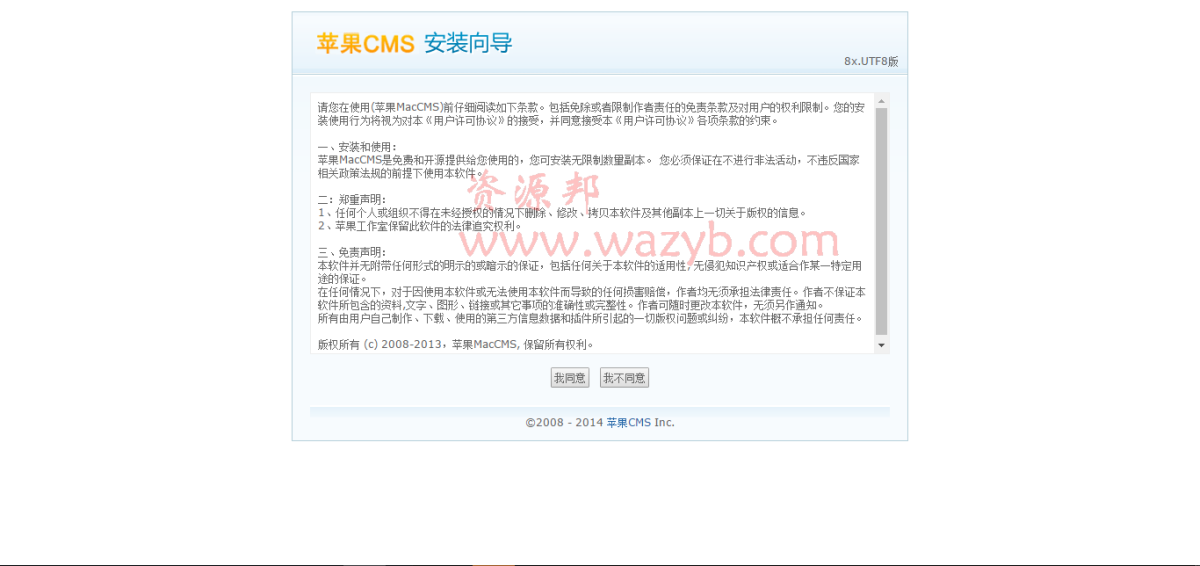Viewport: 1200px width, 566px height.
Task: Click the line starting 1、任何个人或组织
Action: [x=562, y=212]
